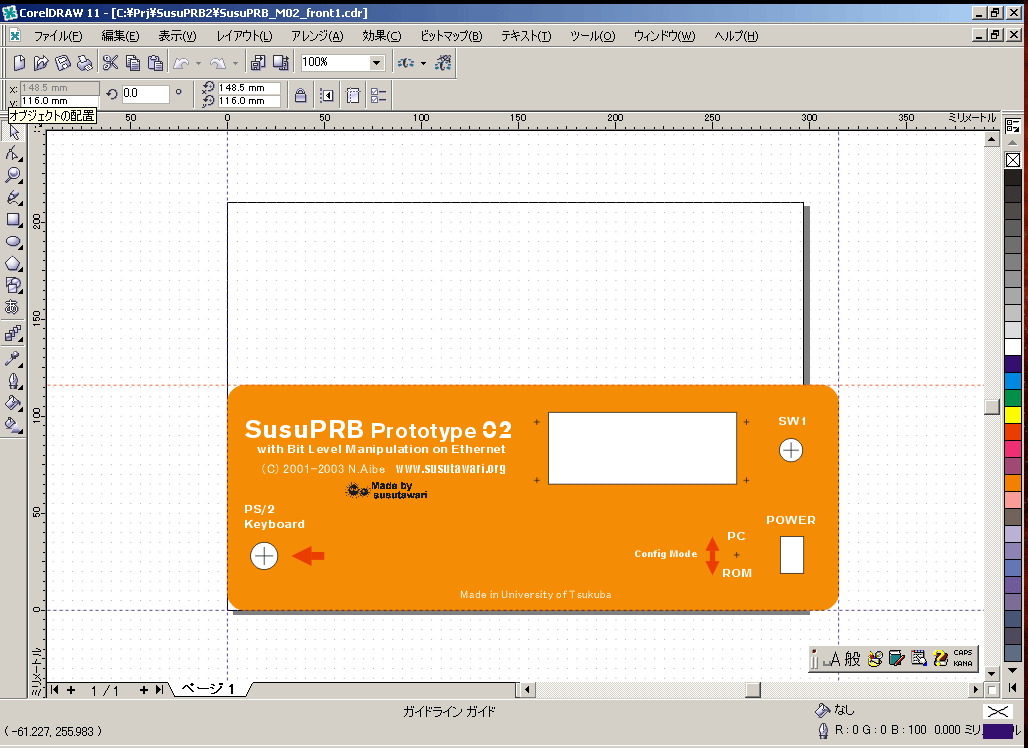Create a new document
This screenshot has width=1028, height=748.
click(20, 63)
